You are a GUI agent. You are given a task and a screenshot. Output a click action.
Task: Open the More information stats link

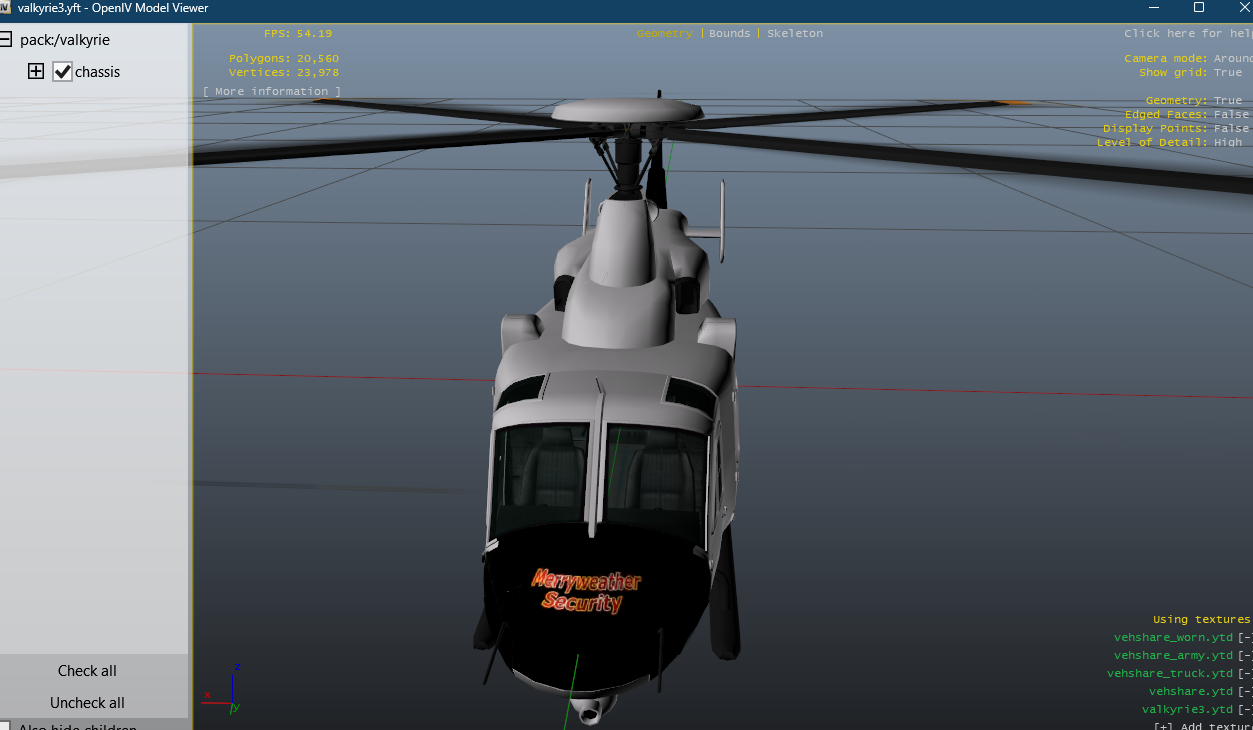pyautogui.click(x=271, y=91)
